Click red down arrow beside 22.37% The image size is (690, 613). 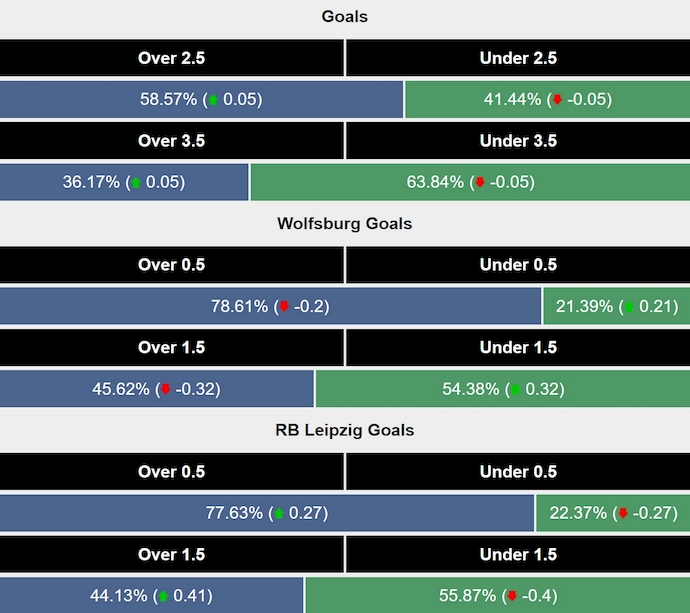623,514
